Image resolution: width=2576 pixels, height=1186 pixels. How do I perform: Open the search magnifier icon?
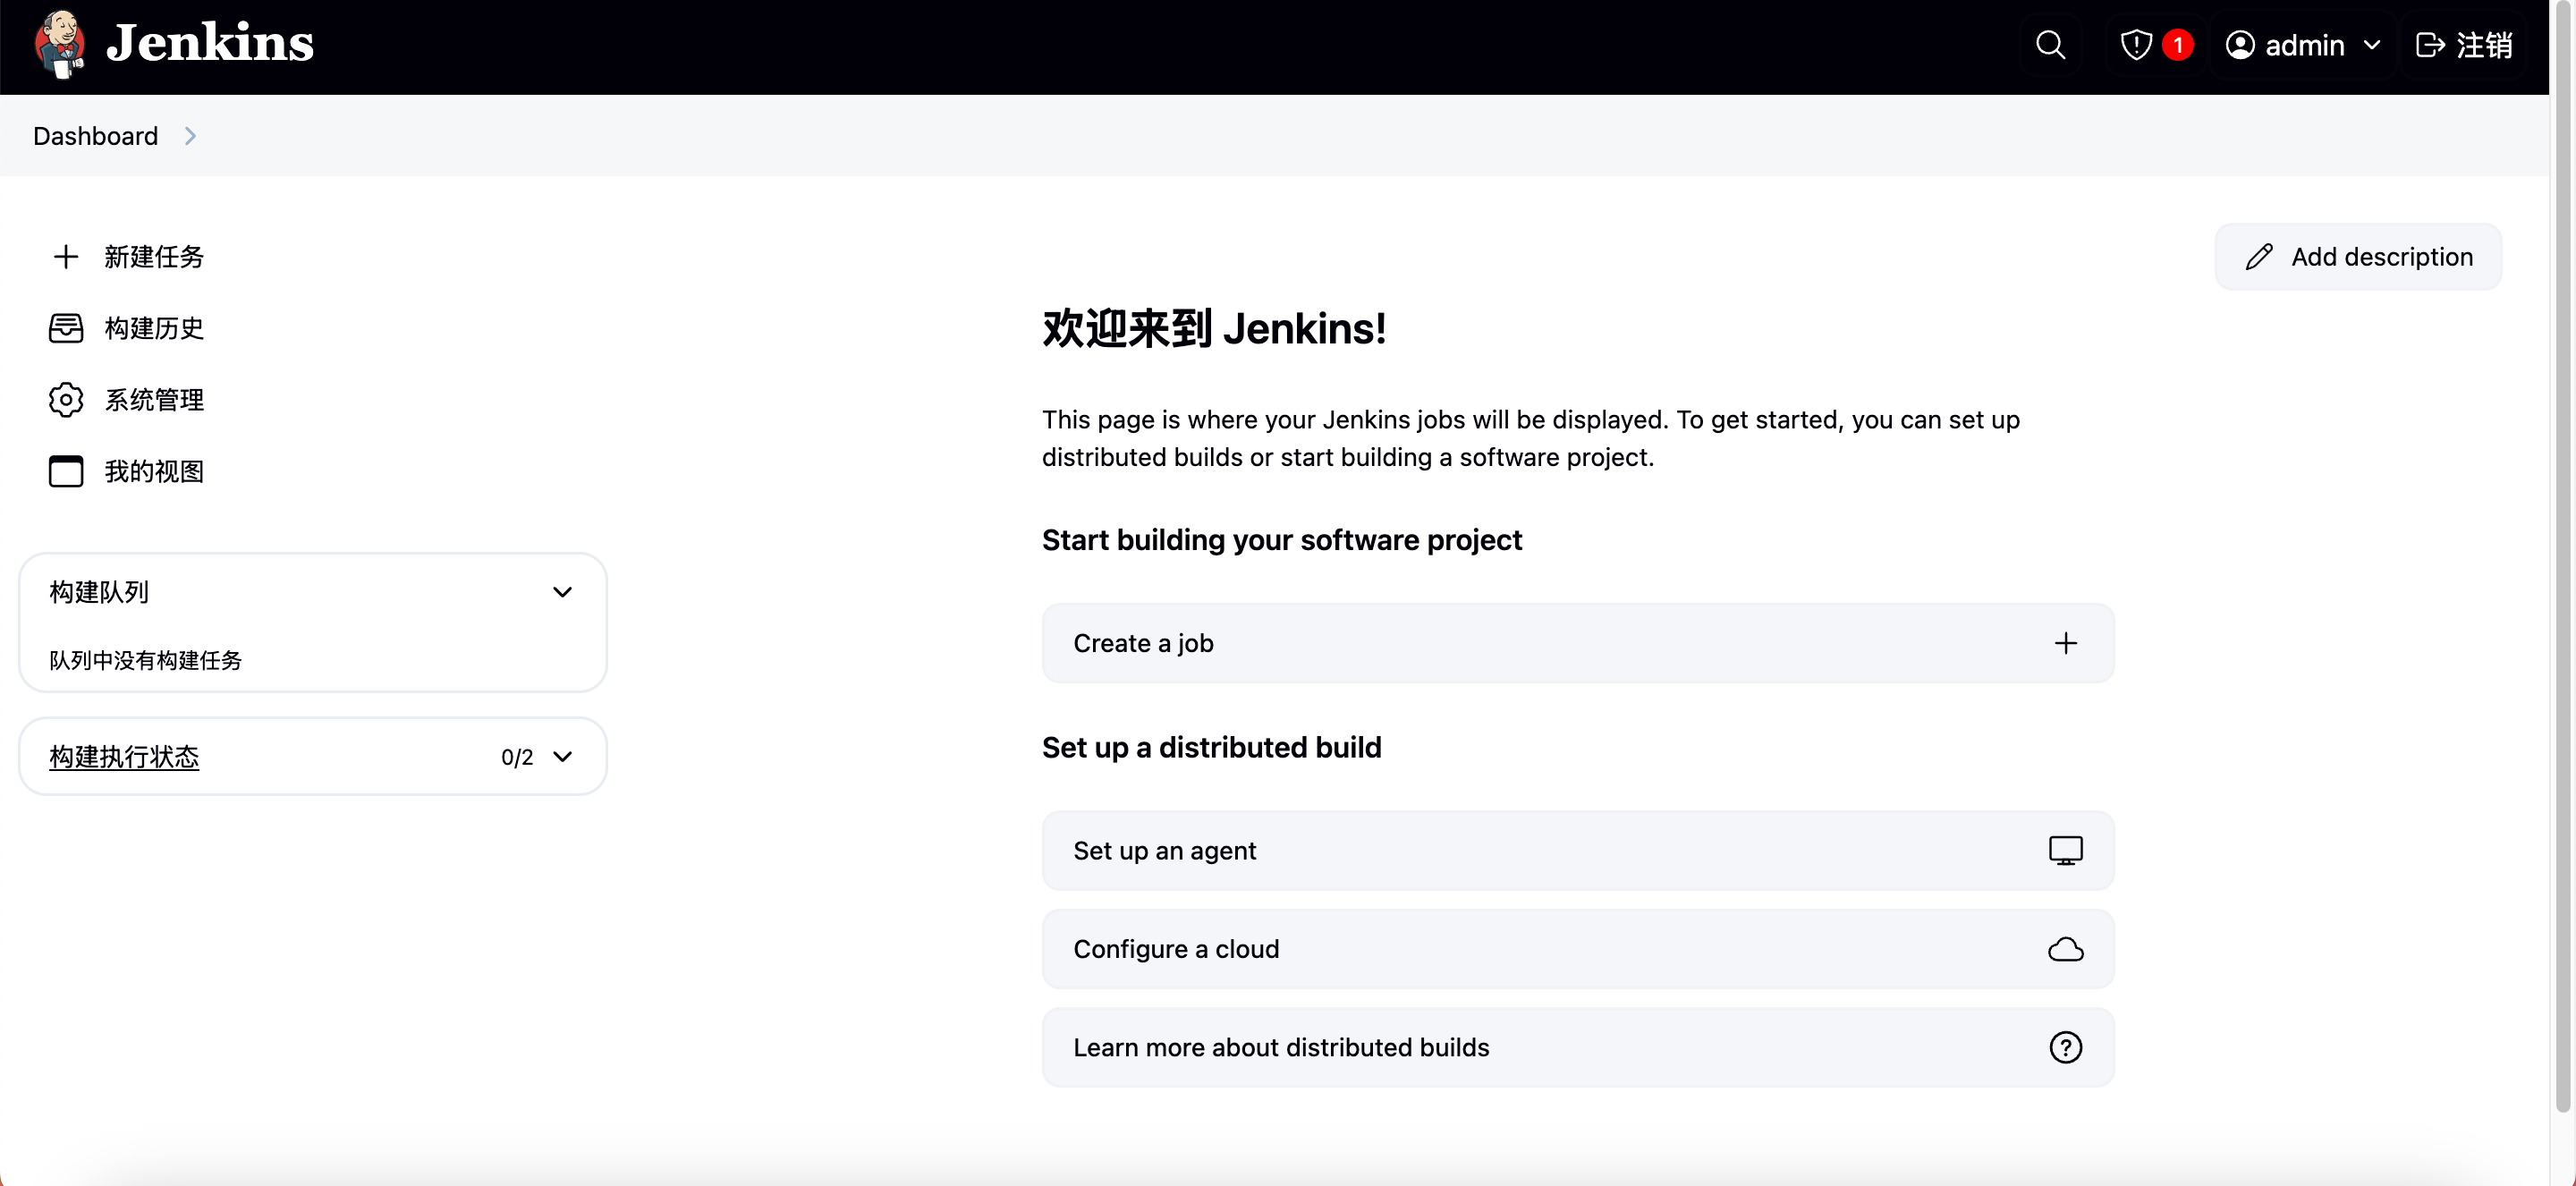pyautogui.click(x=2050, y=45)
